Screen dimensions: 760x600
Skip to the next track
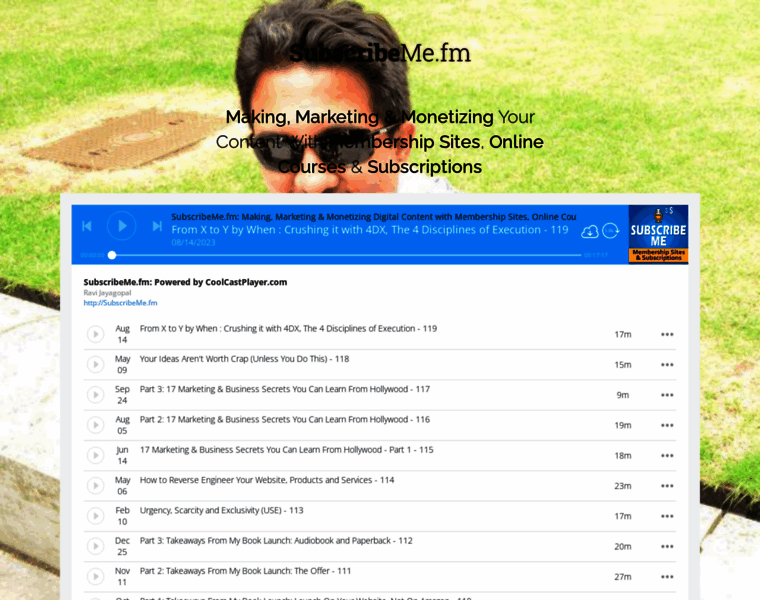click(157, 226)
